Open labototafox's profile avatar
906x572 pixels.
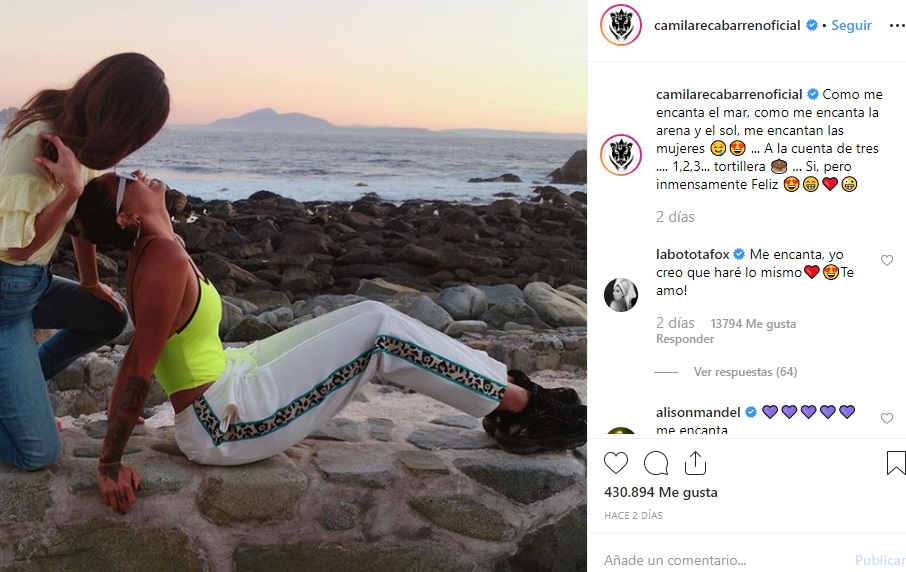point(621,295)
